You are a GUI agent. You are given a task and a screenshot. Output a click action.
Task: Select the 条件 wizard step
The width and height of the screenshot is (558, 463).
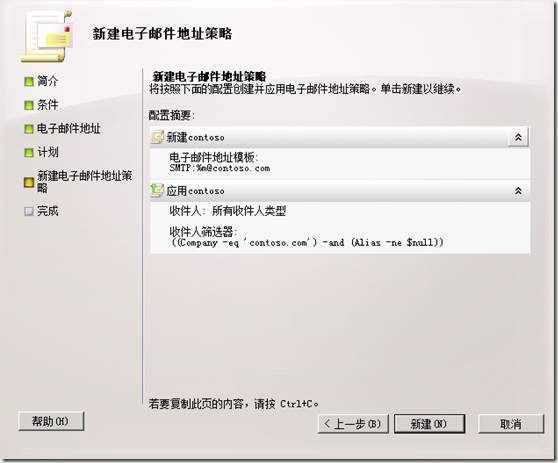coord(48,105)
